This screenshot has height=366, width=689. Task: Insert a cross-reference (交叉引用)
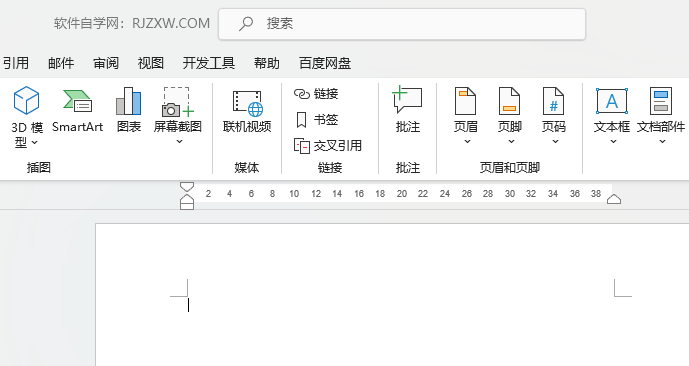(327, 145)
